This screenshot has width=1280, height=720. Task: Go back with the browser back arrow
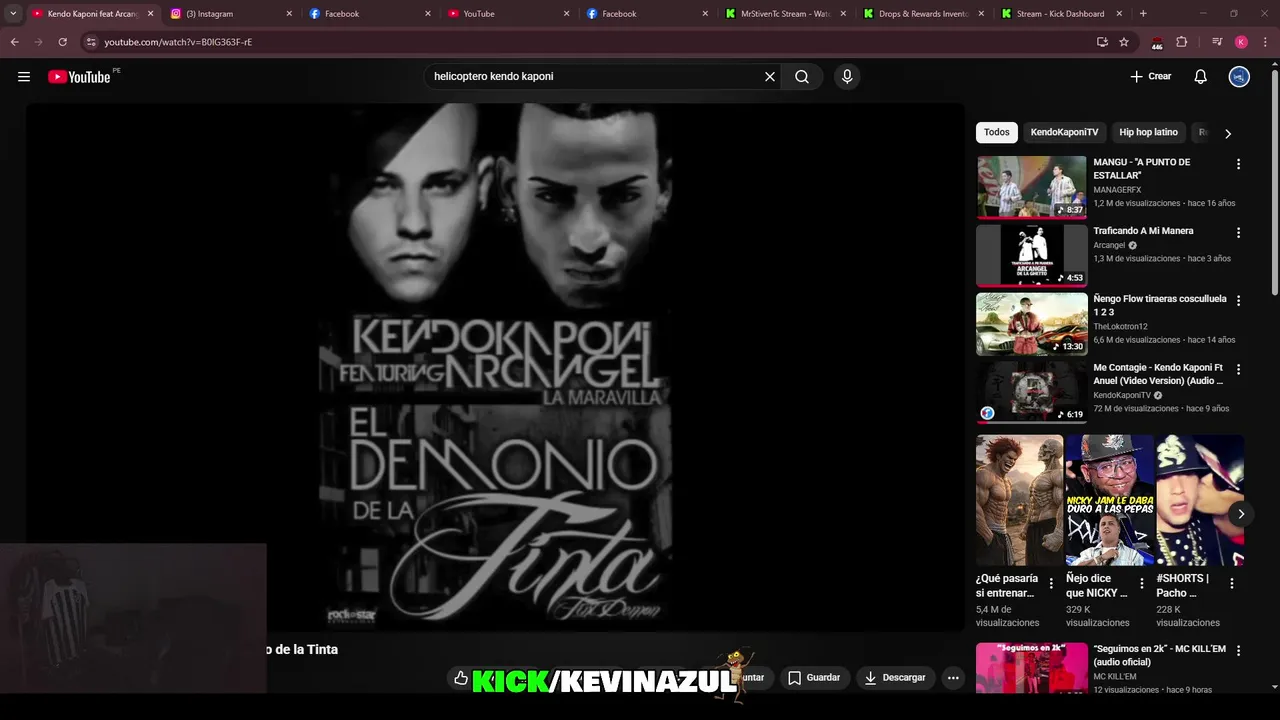(15, 42)
